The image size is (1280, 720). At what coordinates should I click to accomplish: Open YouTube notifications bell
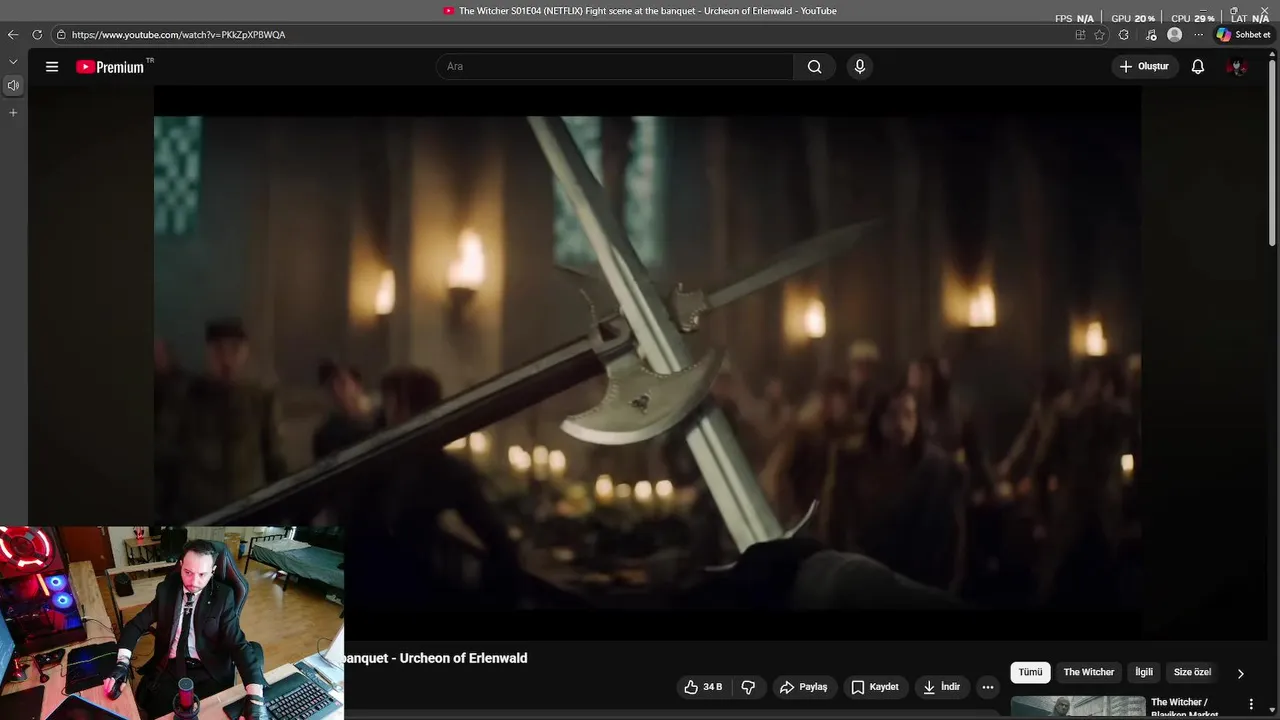click(x=1197, y=67)
